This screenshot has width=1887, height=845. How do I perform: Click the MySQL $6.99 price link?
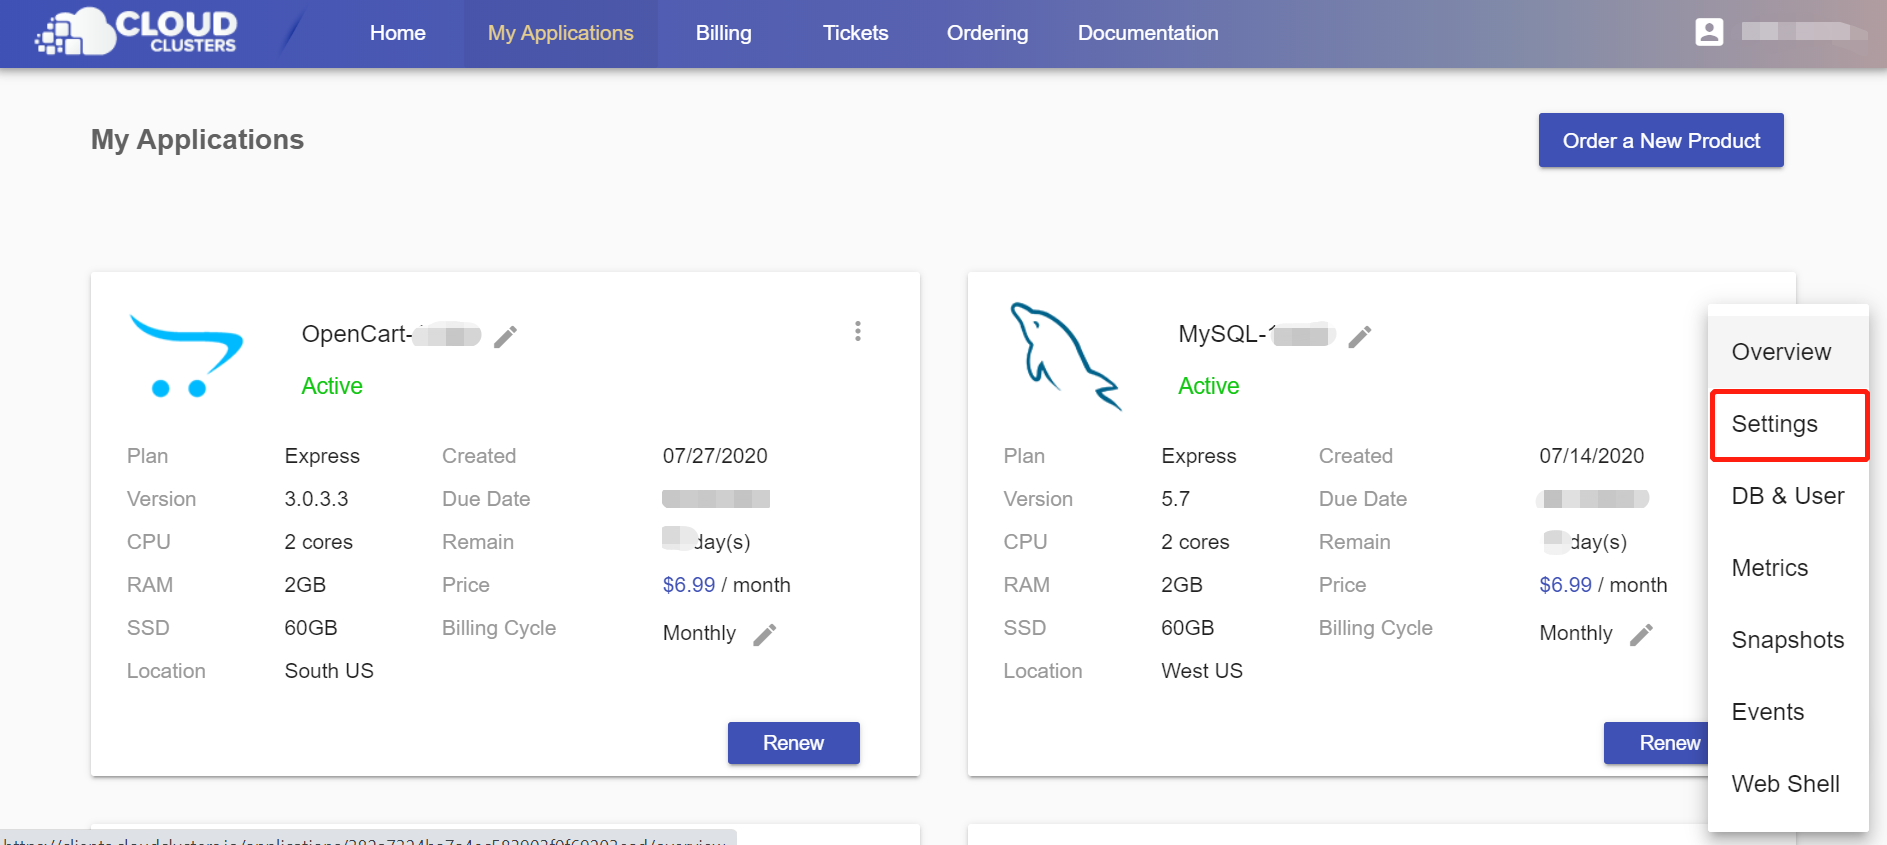pos(1565,585)
